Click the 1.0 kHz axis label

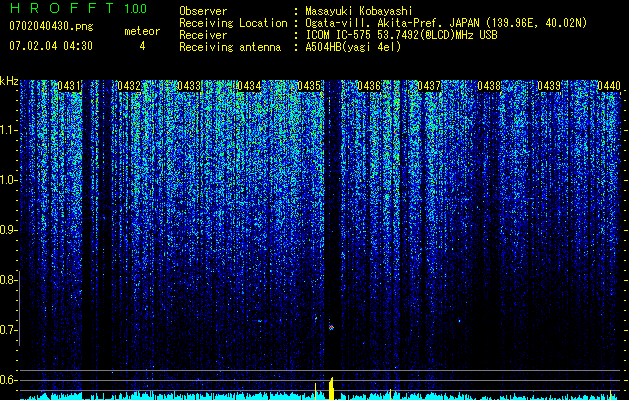[x=8, y=180]
